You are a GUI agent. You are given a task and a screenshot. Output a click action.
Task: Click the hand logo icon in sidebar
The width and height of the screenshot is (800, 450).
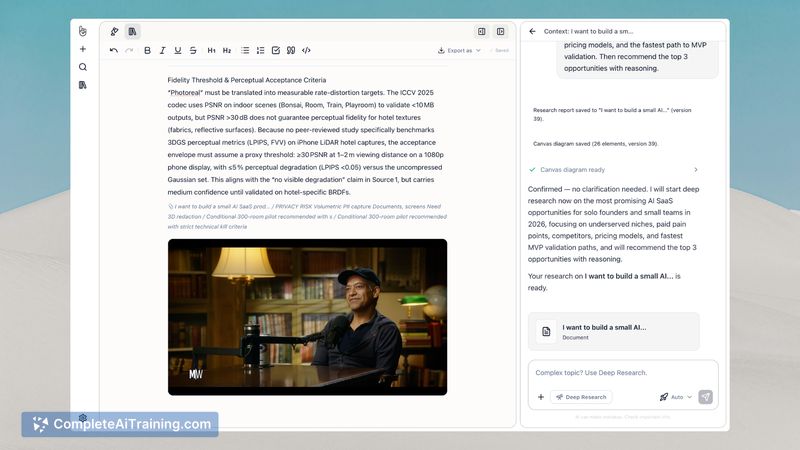point(83,31)
